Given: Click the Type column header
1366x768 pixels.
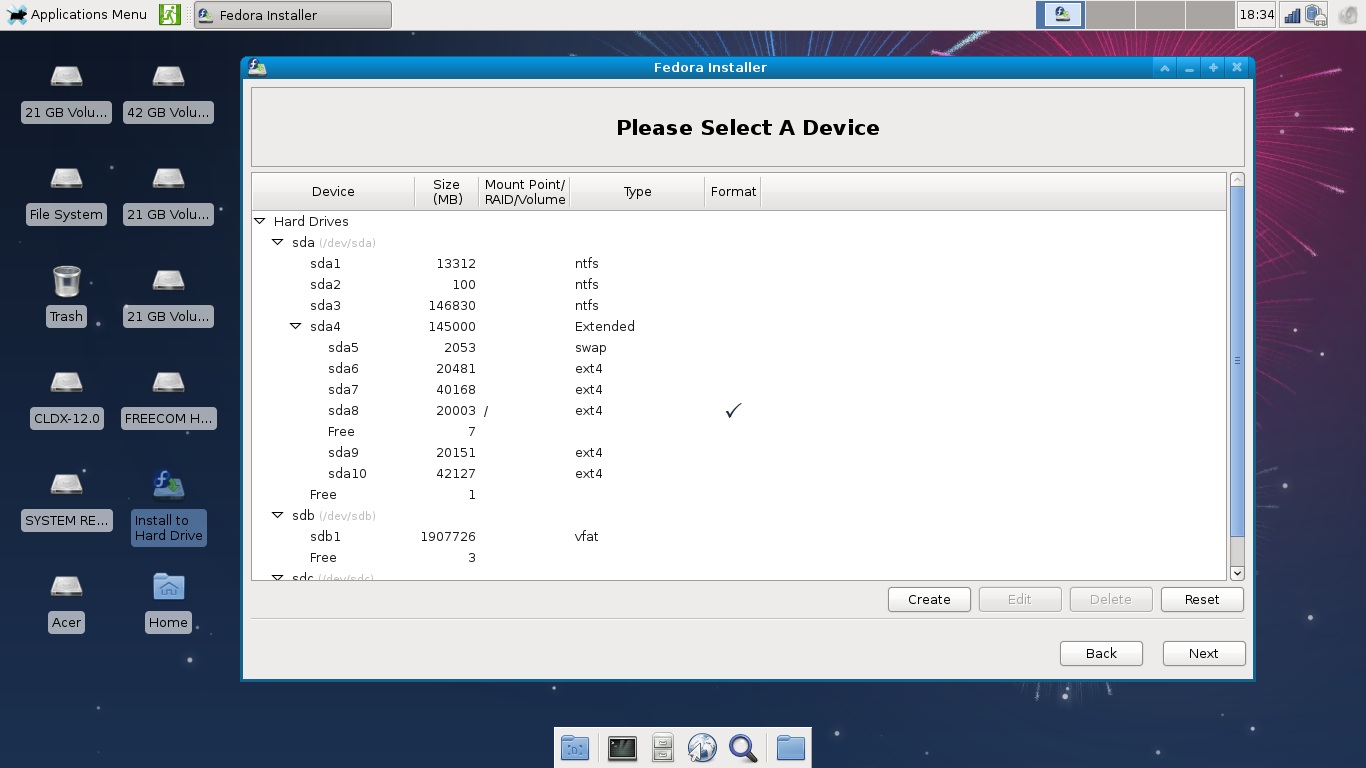Looking at the screenshot, I should [x=637, y=192].
